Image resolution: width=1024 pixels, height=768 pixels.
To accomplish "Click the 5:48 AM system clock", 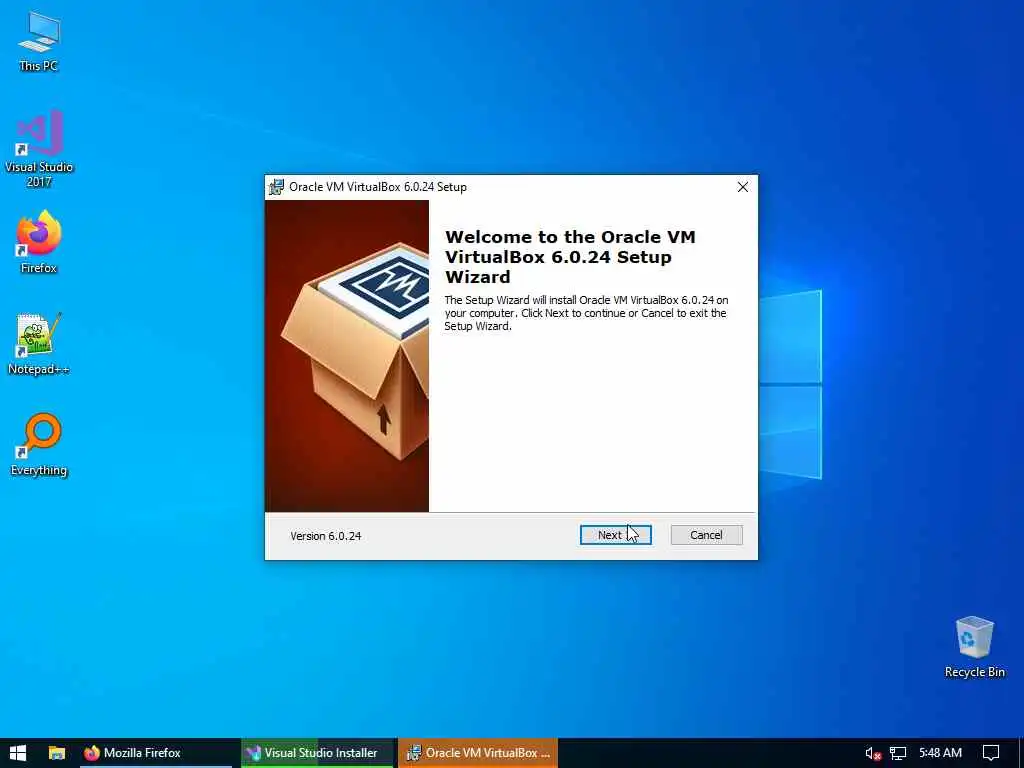I will [940, 753].
